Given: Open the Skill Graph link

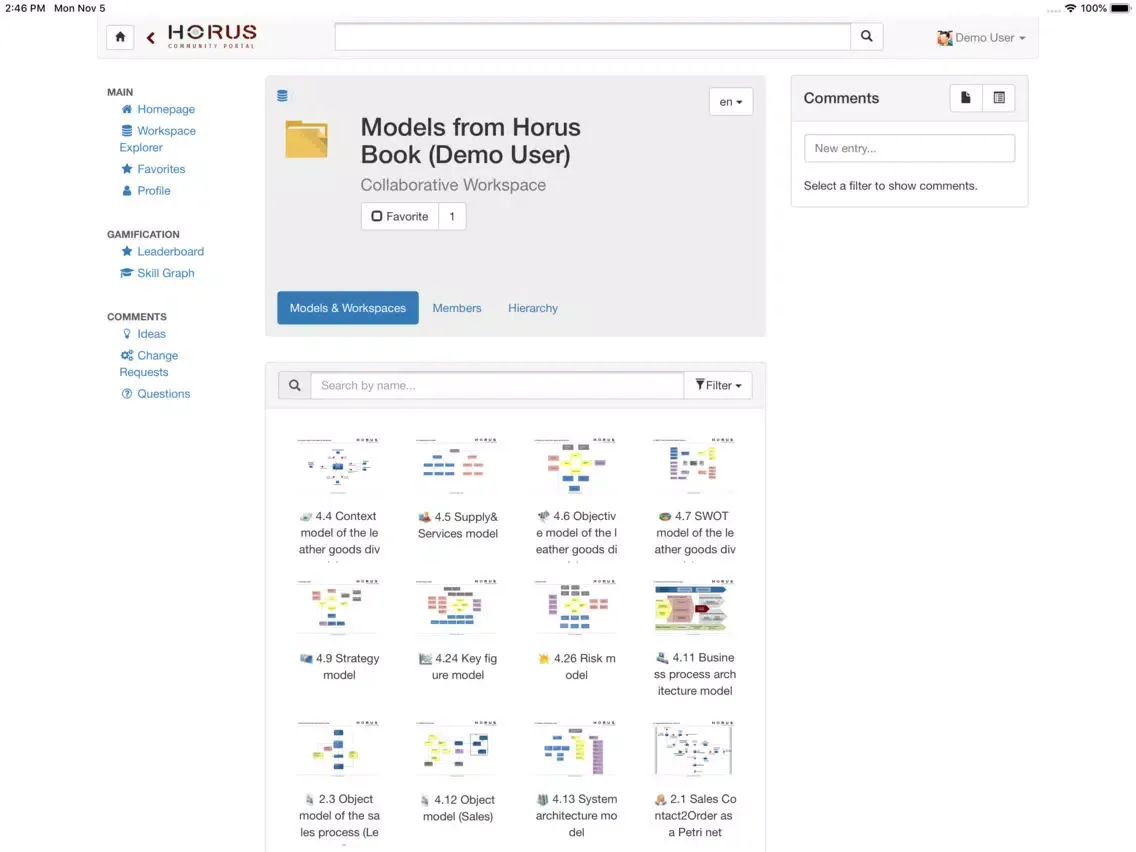Looking at the screenshot, I should tap(165, 273).
